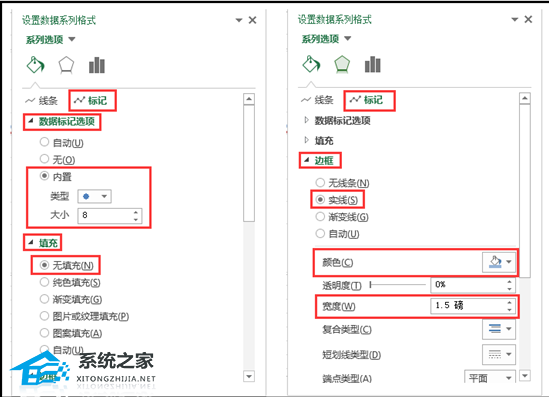Screen dimensions: 549x397
Task: Select 自动(U) marker option radio
Action: 44,142
